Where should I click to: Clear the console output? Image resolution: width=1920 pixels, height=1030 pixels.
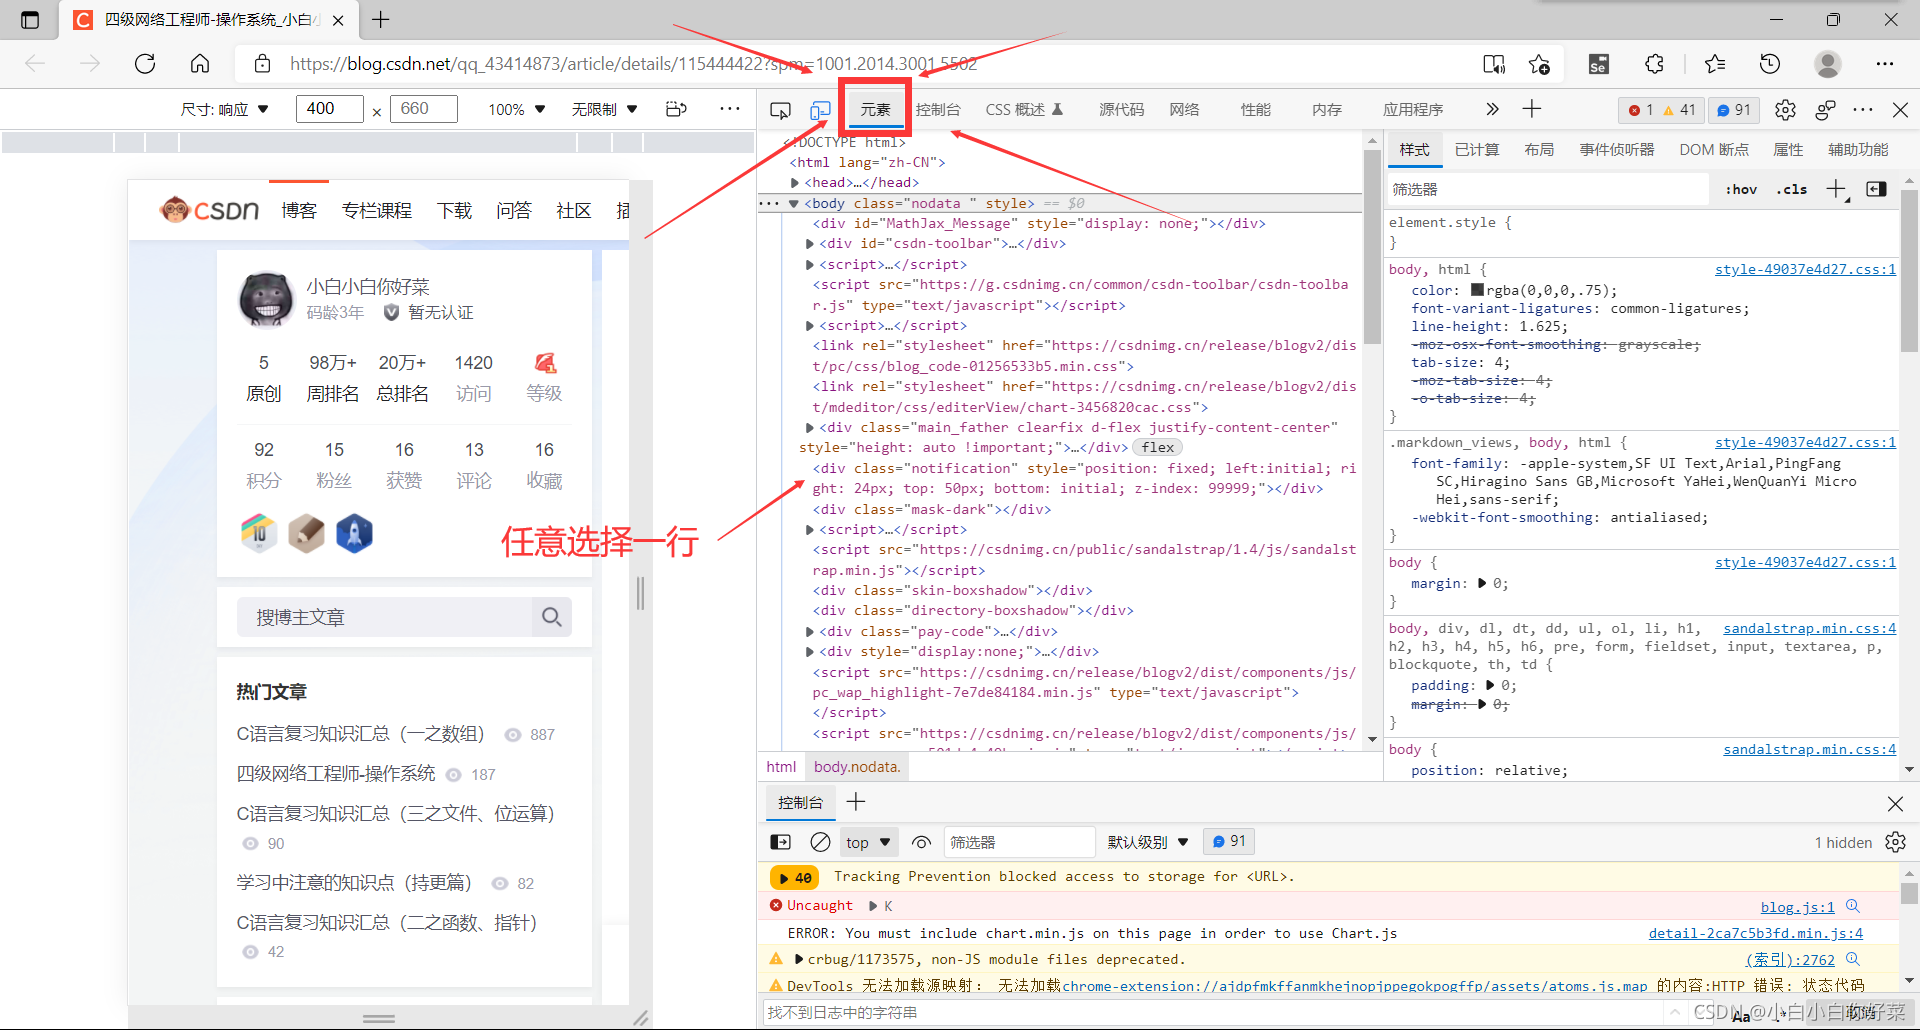coord(820,842)
